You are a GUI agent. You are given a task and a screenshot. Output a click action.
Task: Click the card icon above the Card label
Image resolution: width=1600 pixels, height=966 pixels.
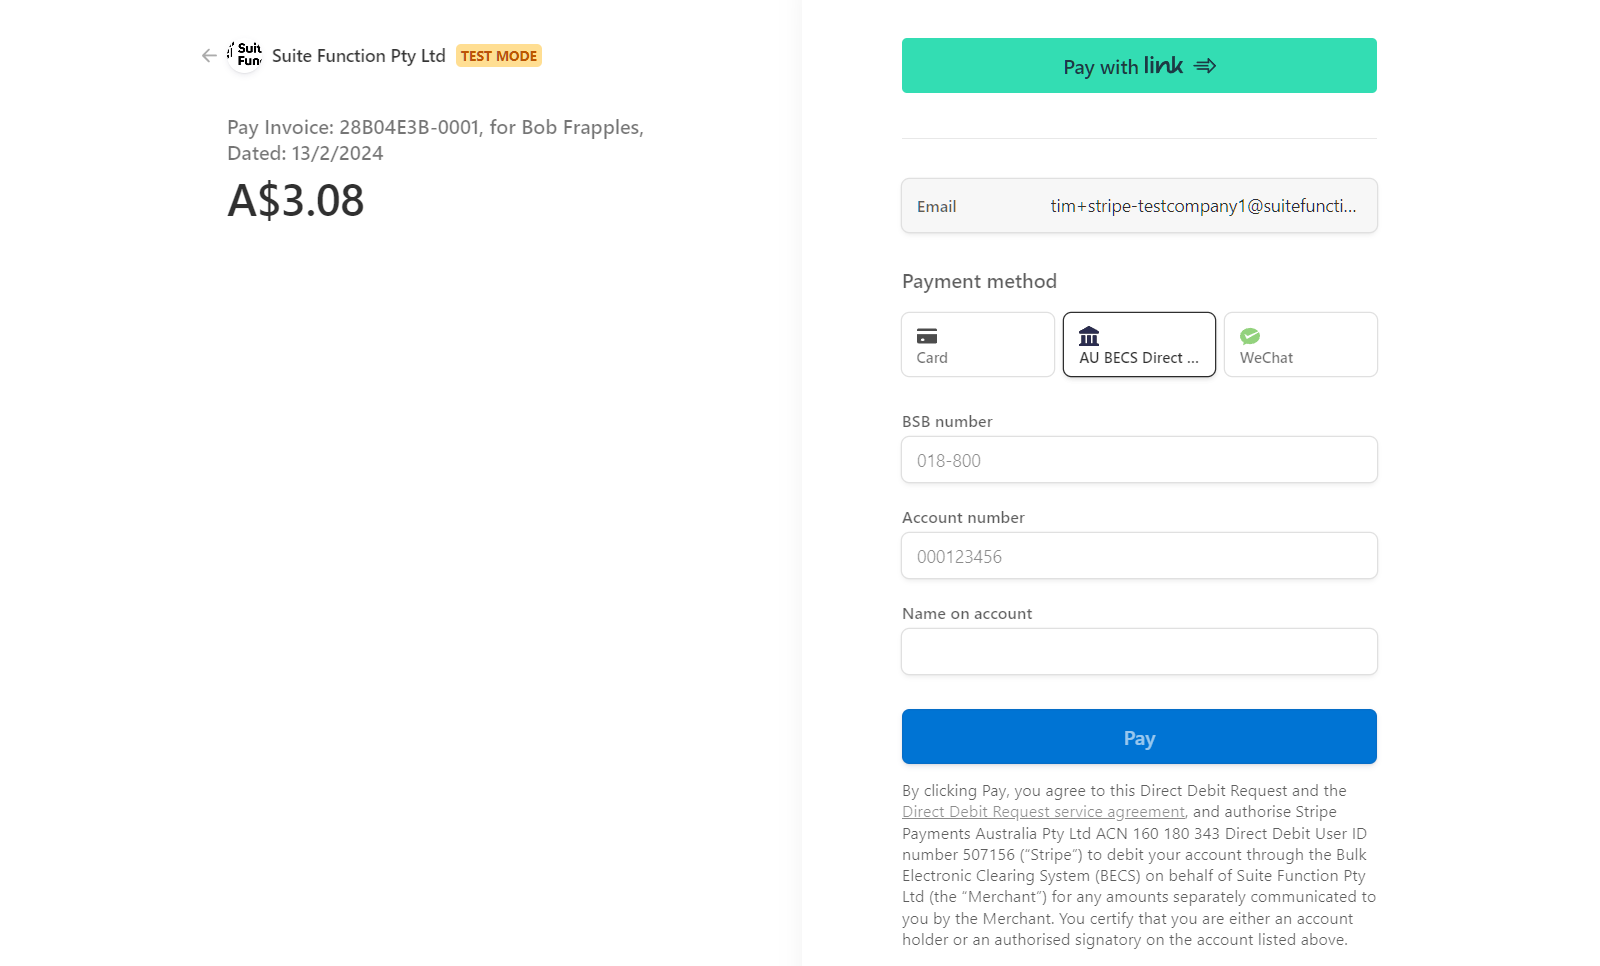pos(928,335)
